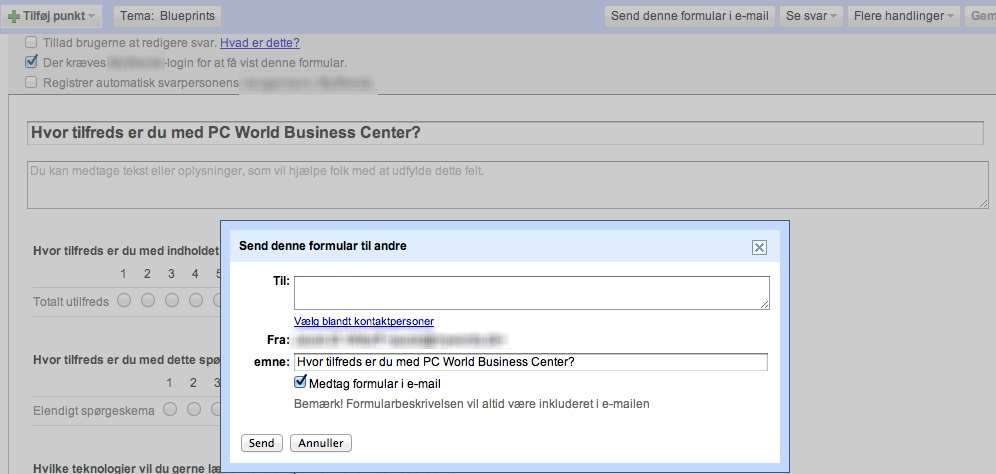Focus the emne subject field

coord(531,362)
